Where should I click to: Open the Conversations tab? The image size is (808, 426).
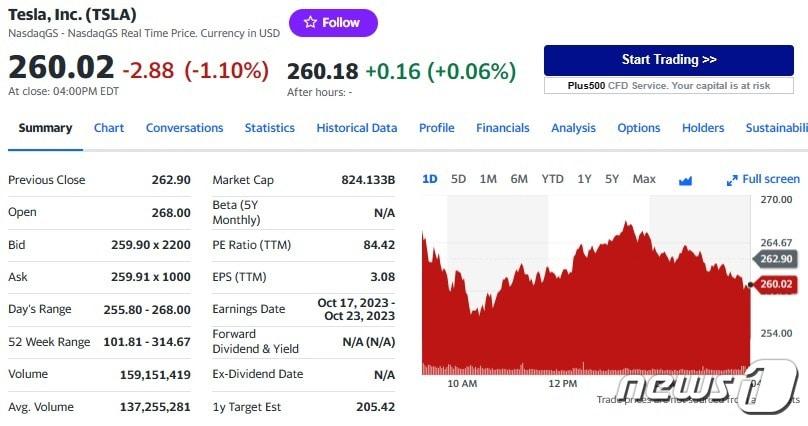[x=184, y=128]
